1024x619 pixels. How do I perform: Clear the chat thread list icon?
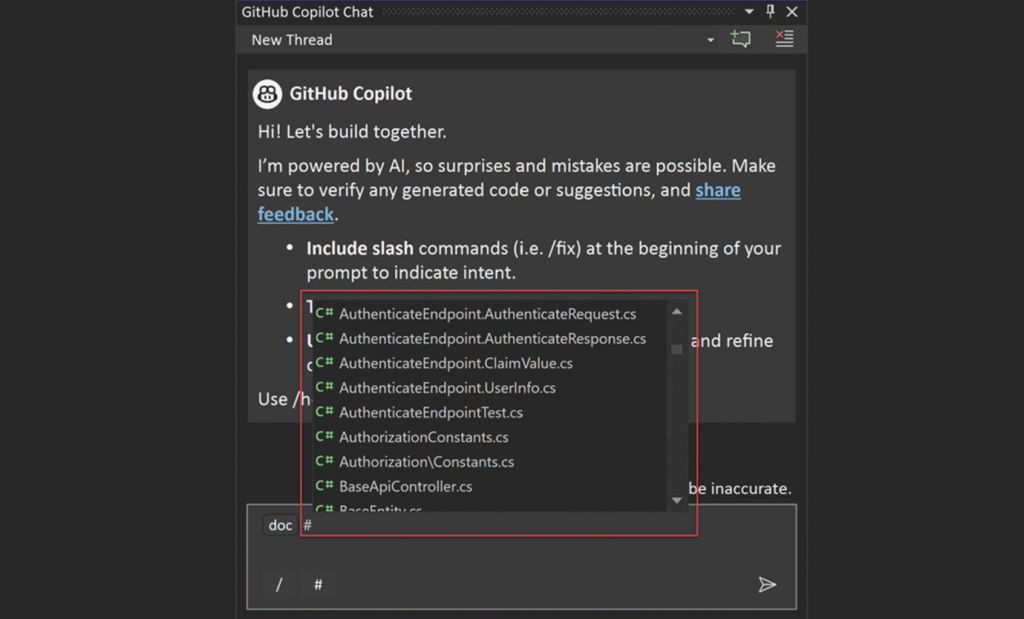coord(784,40)
